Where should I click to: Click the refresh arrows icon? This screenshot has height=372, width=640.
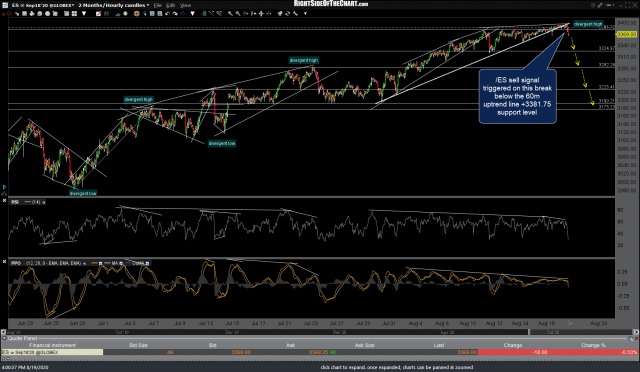(x=287, y=14)
